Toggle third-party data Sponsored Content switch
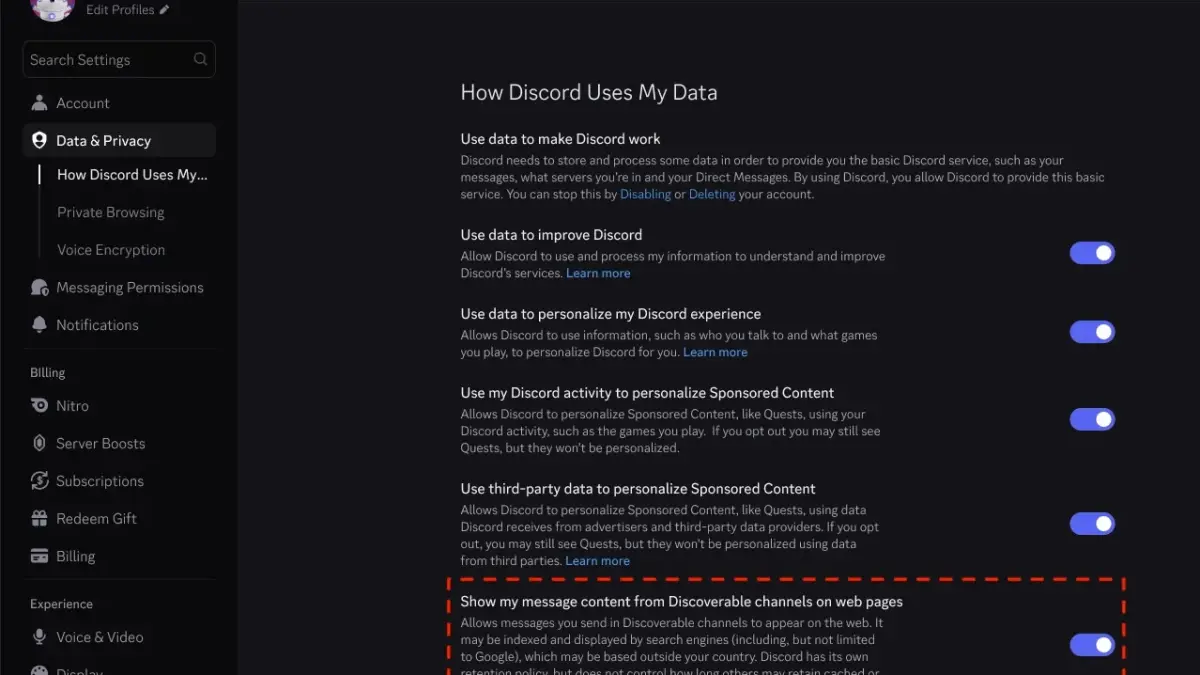This screenshot has height=675, width=1200. point(1092,523)
